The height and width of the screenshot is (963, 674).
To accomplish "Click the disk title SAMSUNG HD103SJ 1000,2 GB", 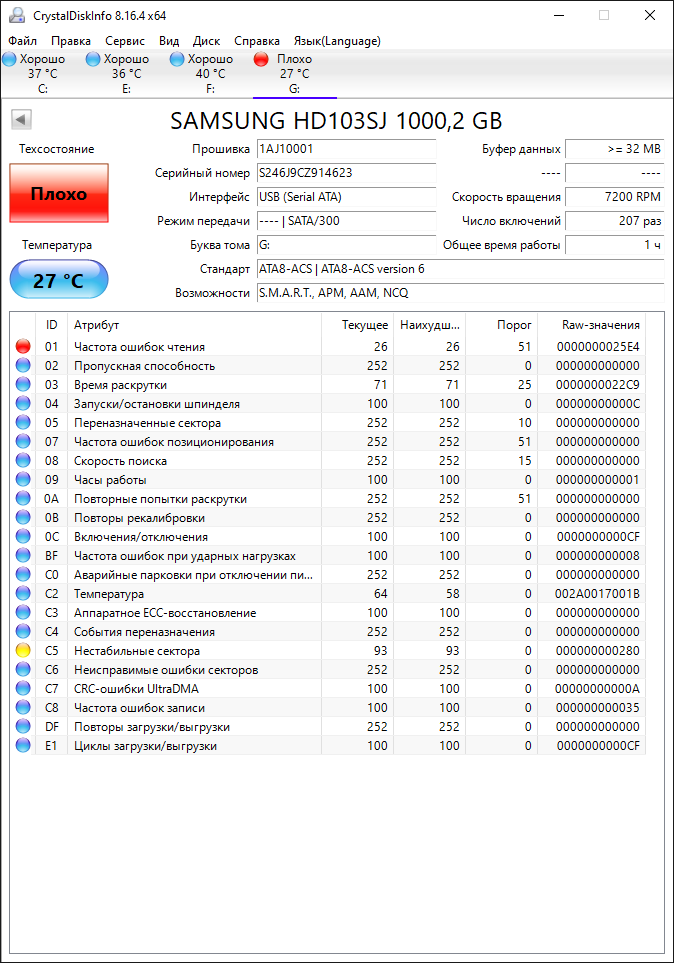I will click(x=336, y=120).
